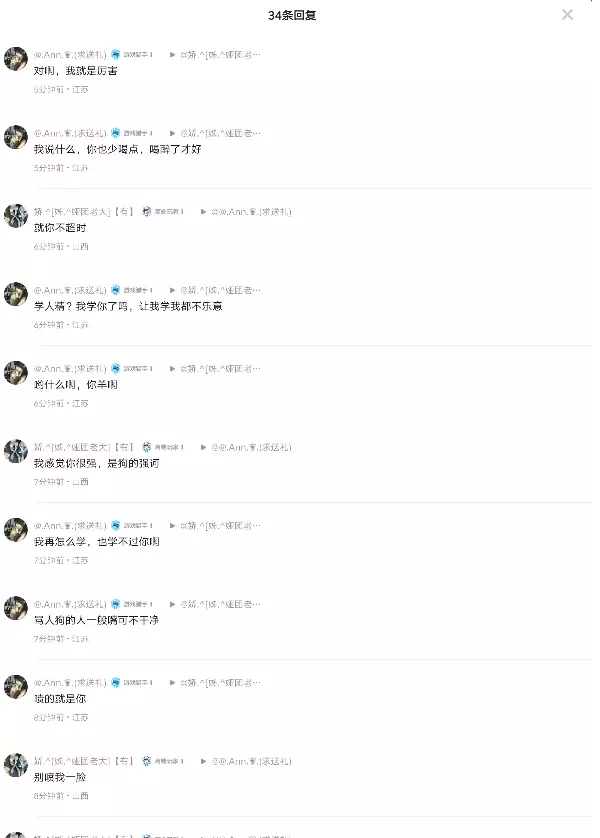Tap blue badge icon on 我说什么 comment row
Viewport: 600px width, 838px height.
pyautogui.click(x=115, y=133)
